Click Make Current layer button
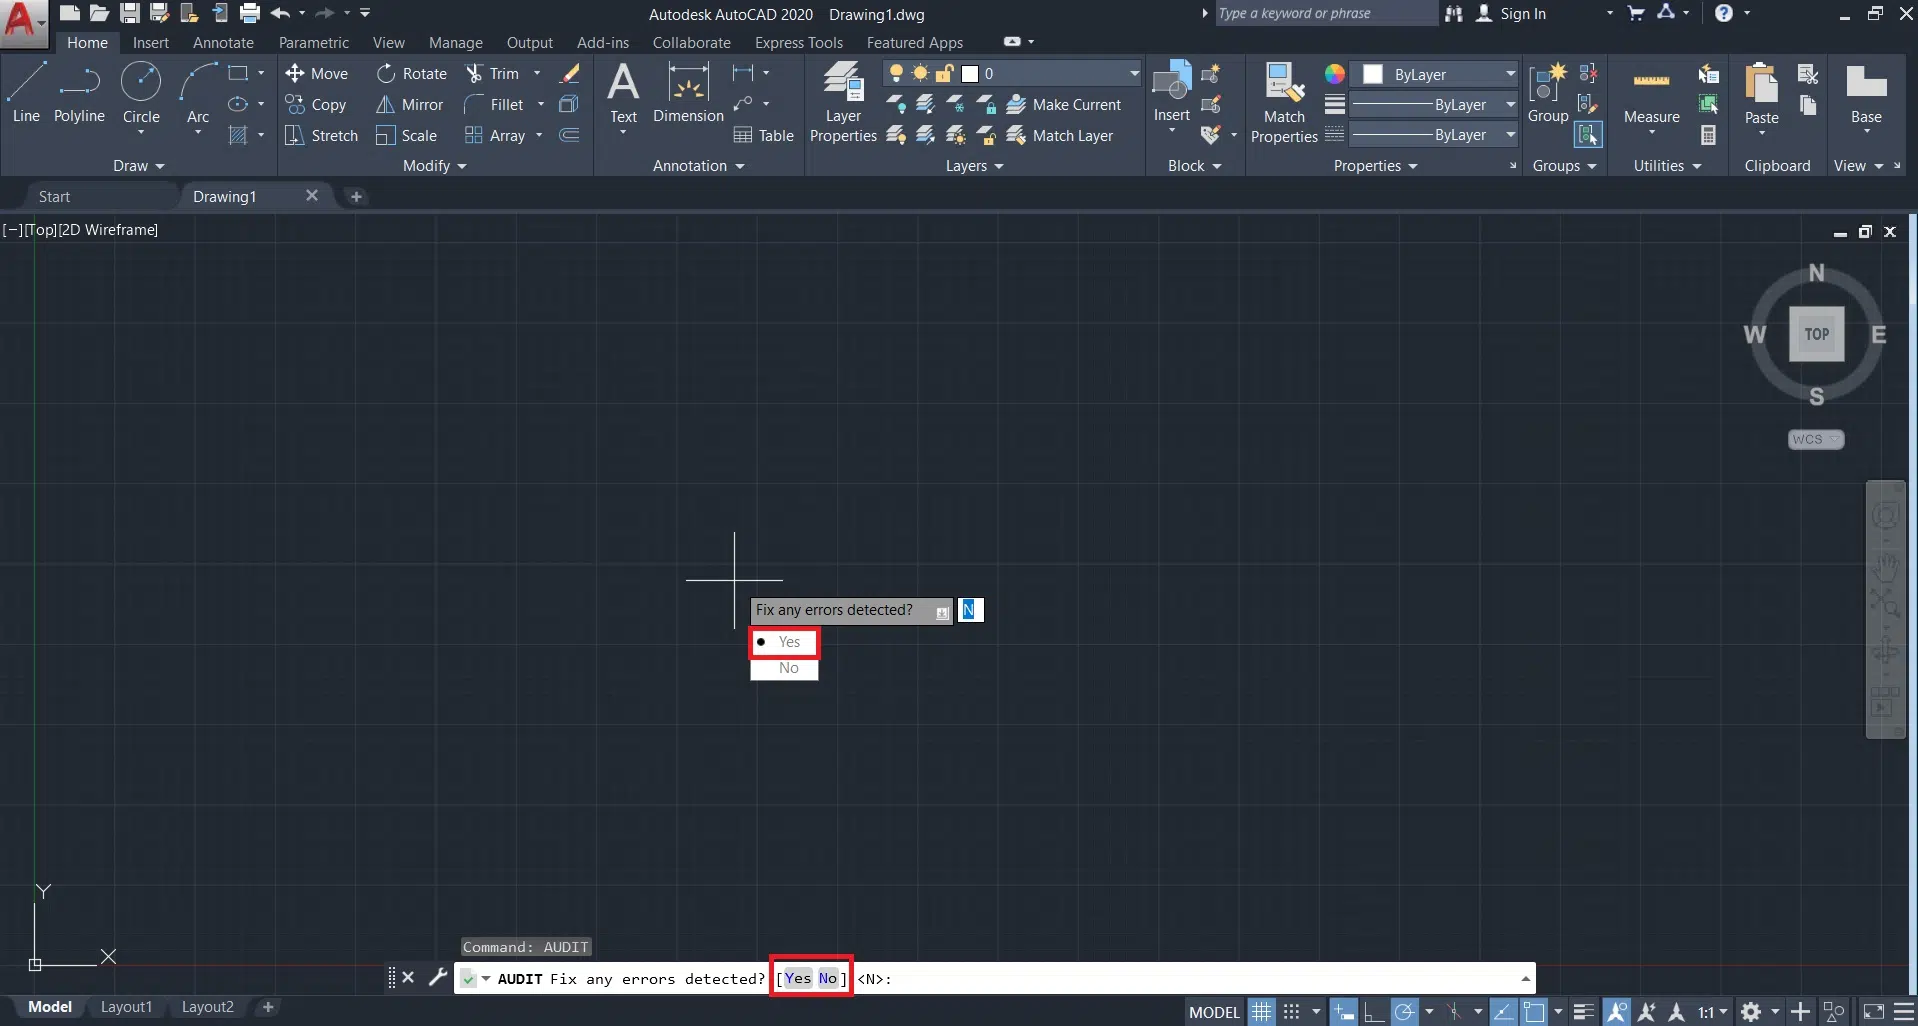 point(1064,105)
